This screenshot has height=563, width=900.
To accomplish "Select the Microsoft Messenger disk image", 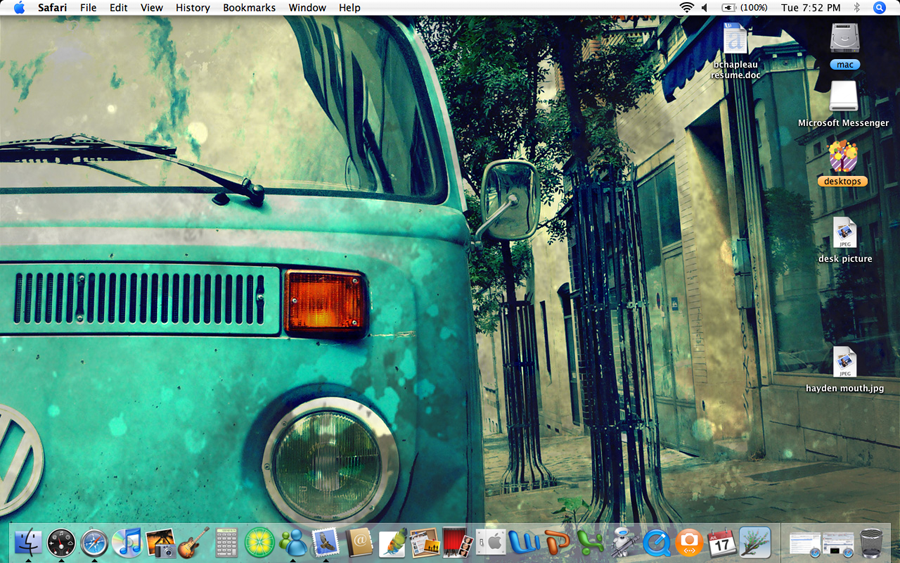I will pos(843,104).
